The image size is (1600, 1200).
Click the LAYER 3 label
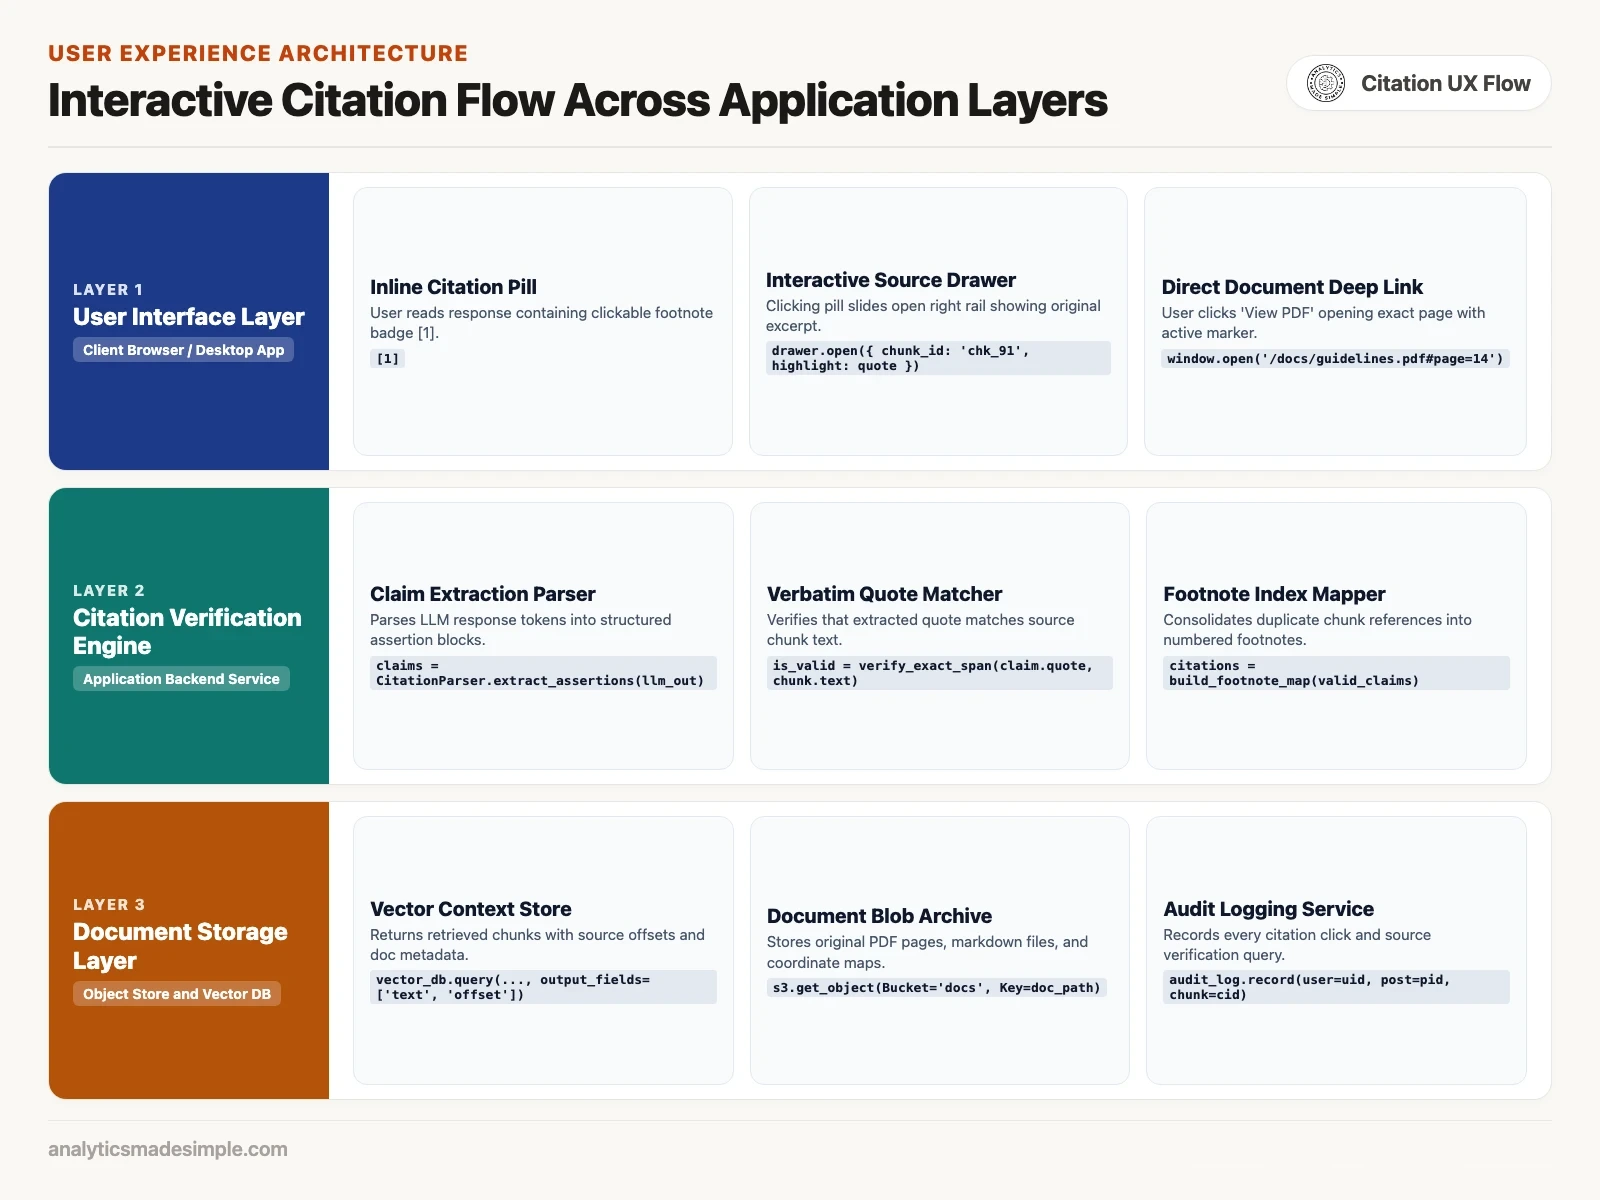pos(109,905)
